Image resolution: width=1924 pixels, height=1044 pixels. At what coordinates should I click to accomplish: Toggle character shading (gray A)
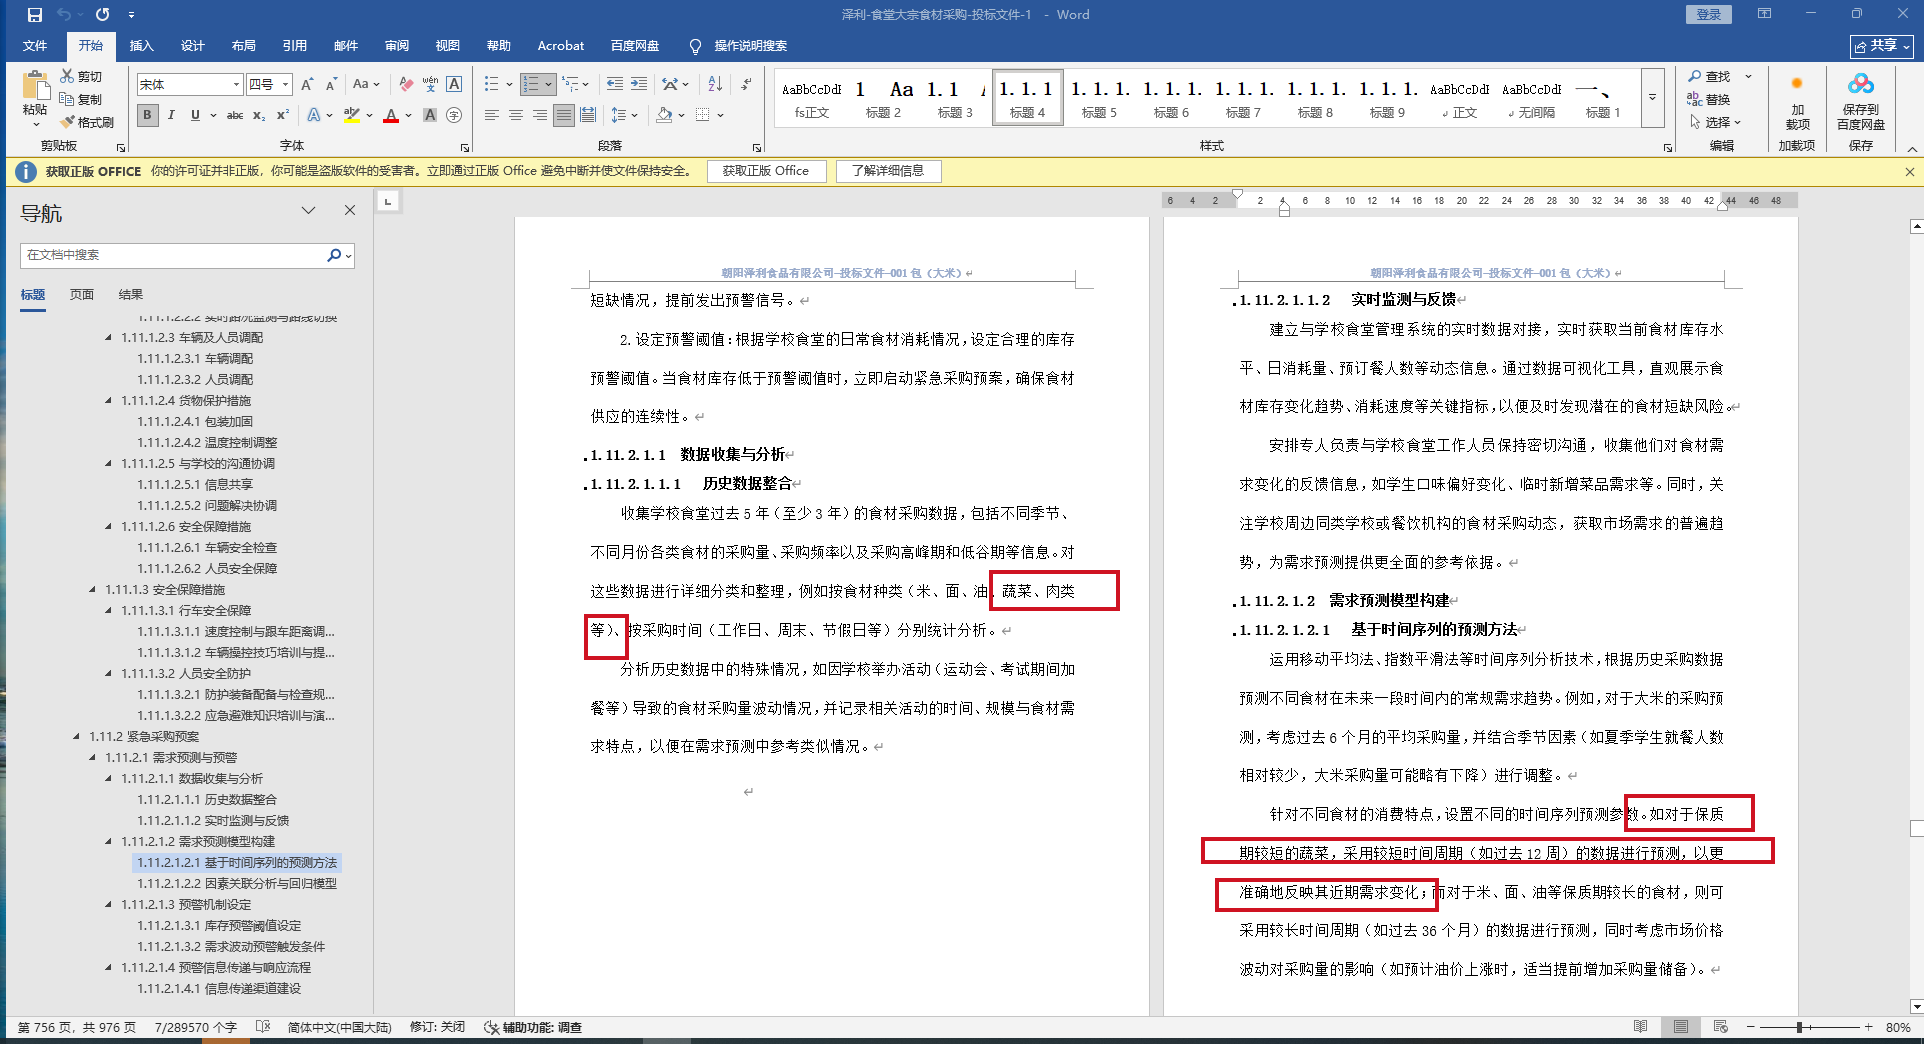pyautogui.click(x=430, y=115)
